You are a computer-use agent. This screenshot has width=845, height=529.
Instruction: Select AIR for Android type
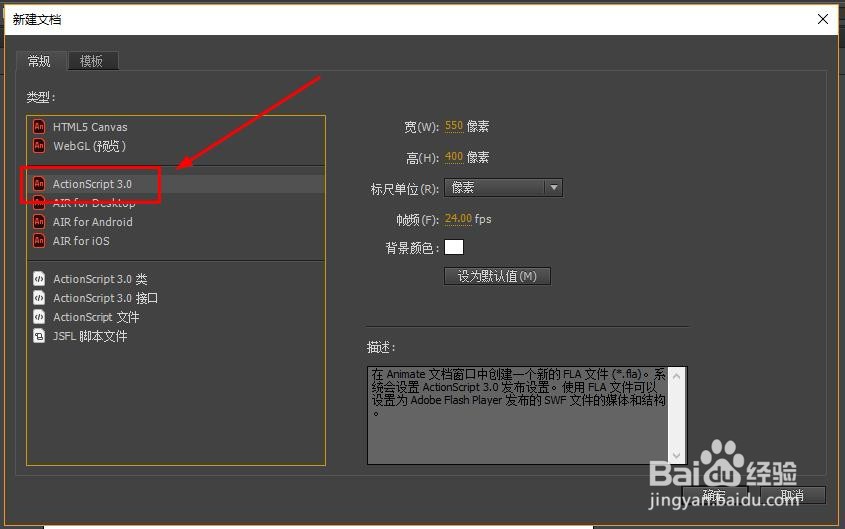point(176,221)
